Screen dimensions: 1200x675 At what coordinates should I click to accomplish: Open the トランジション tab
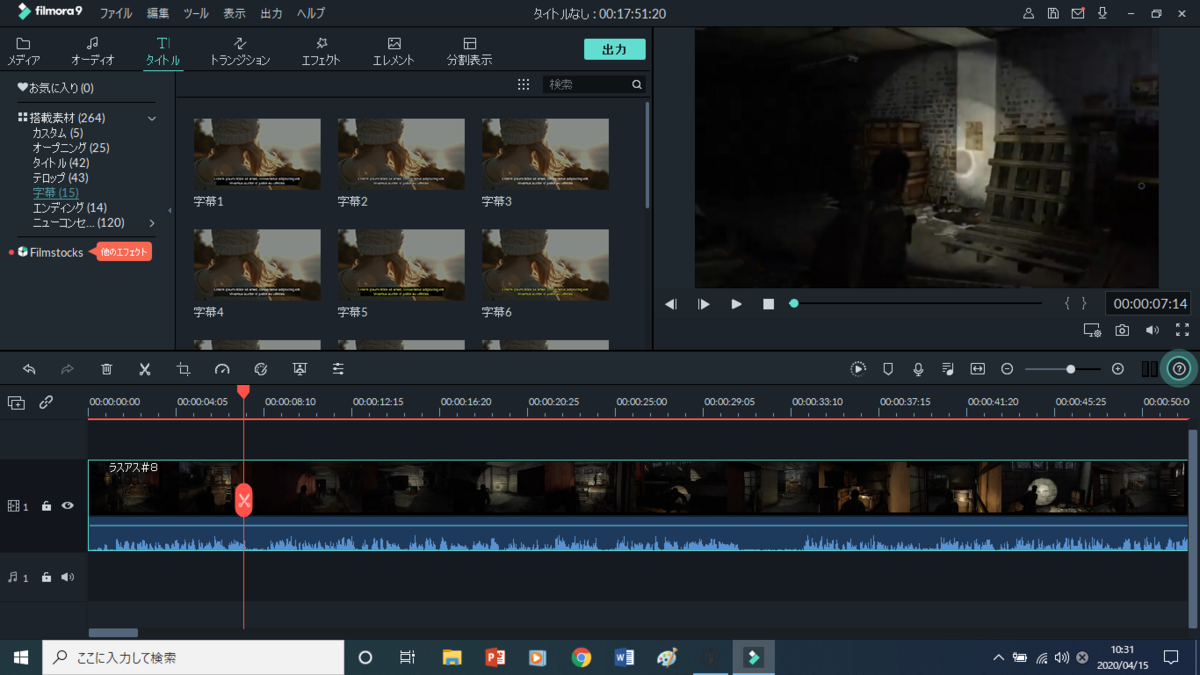click(x=240, y=51)
